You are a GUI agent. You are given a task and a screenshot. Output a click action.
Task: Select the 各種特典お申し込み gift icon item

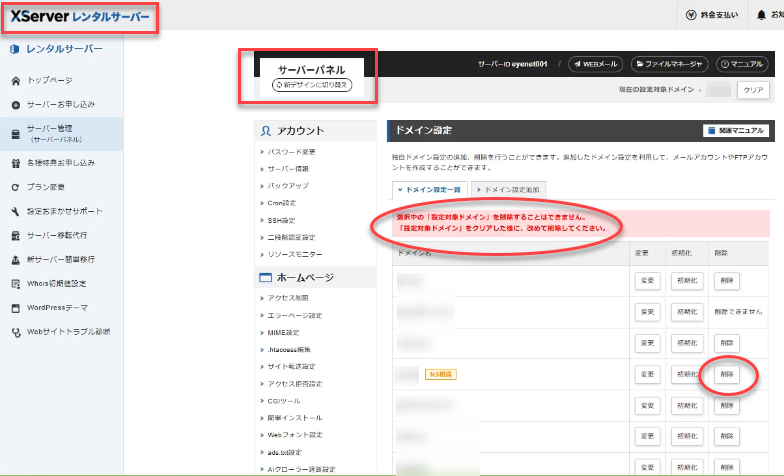pos(60,162)
